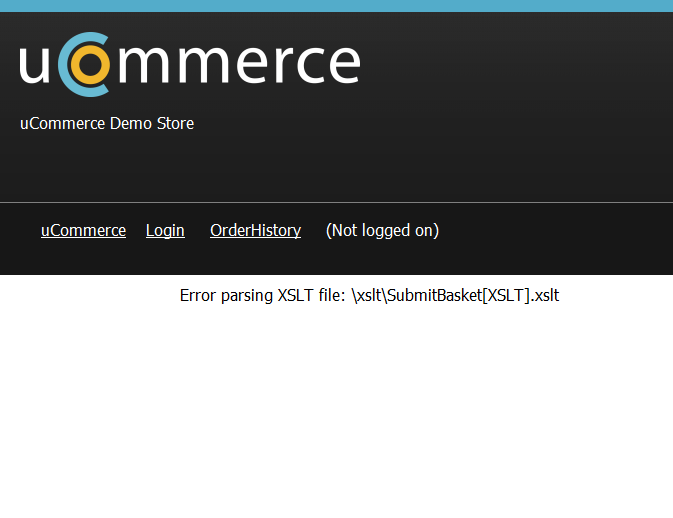Open the uCommerce navigation link
The width and height of the screenshot is (673, 518).
83,230
